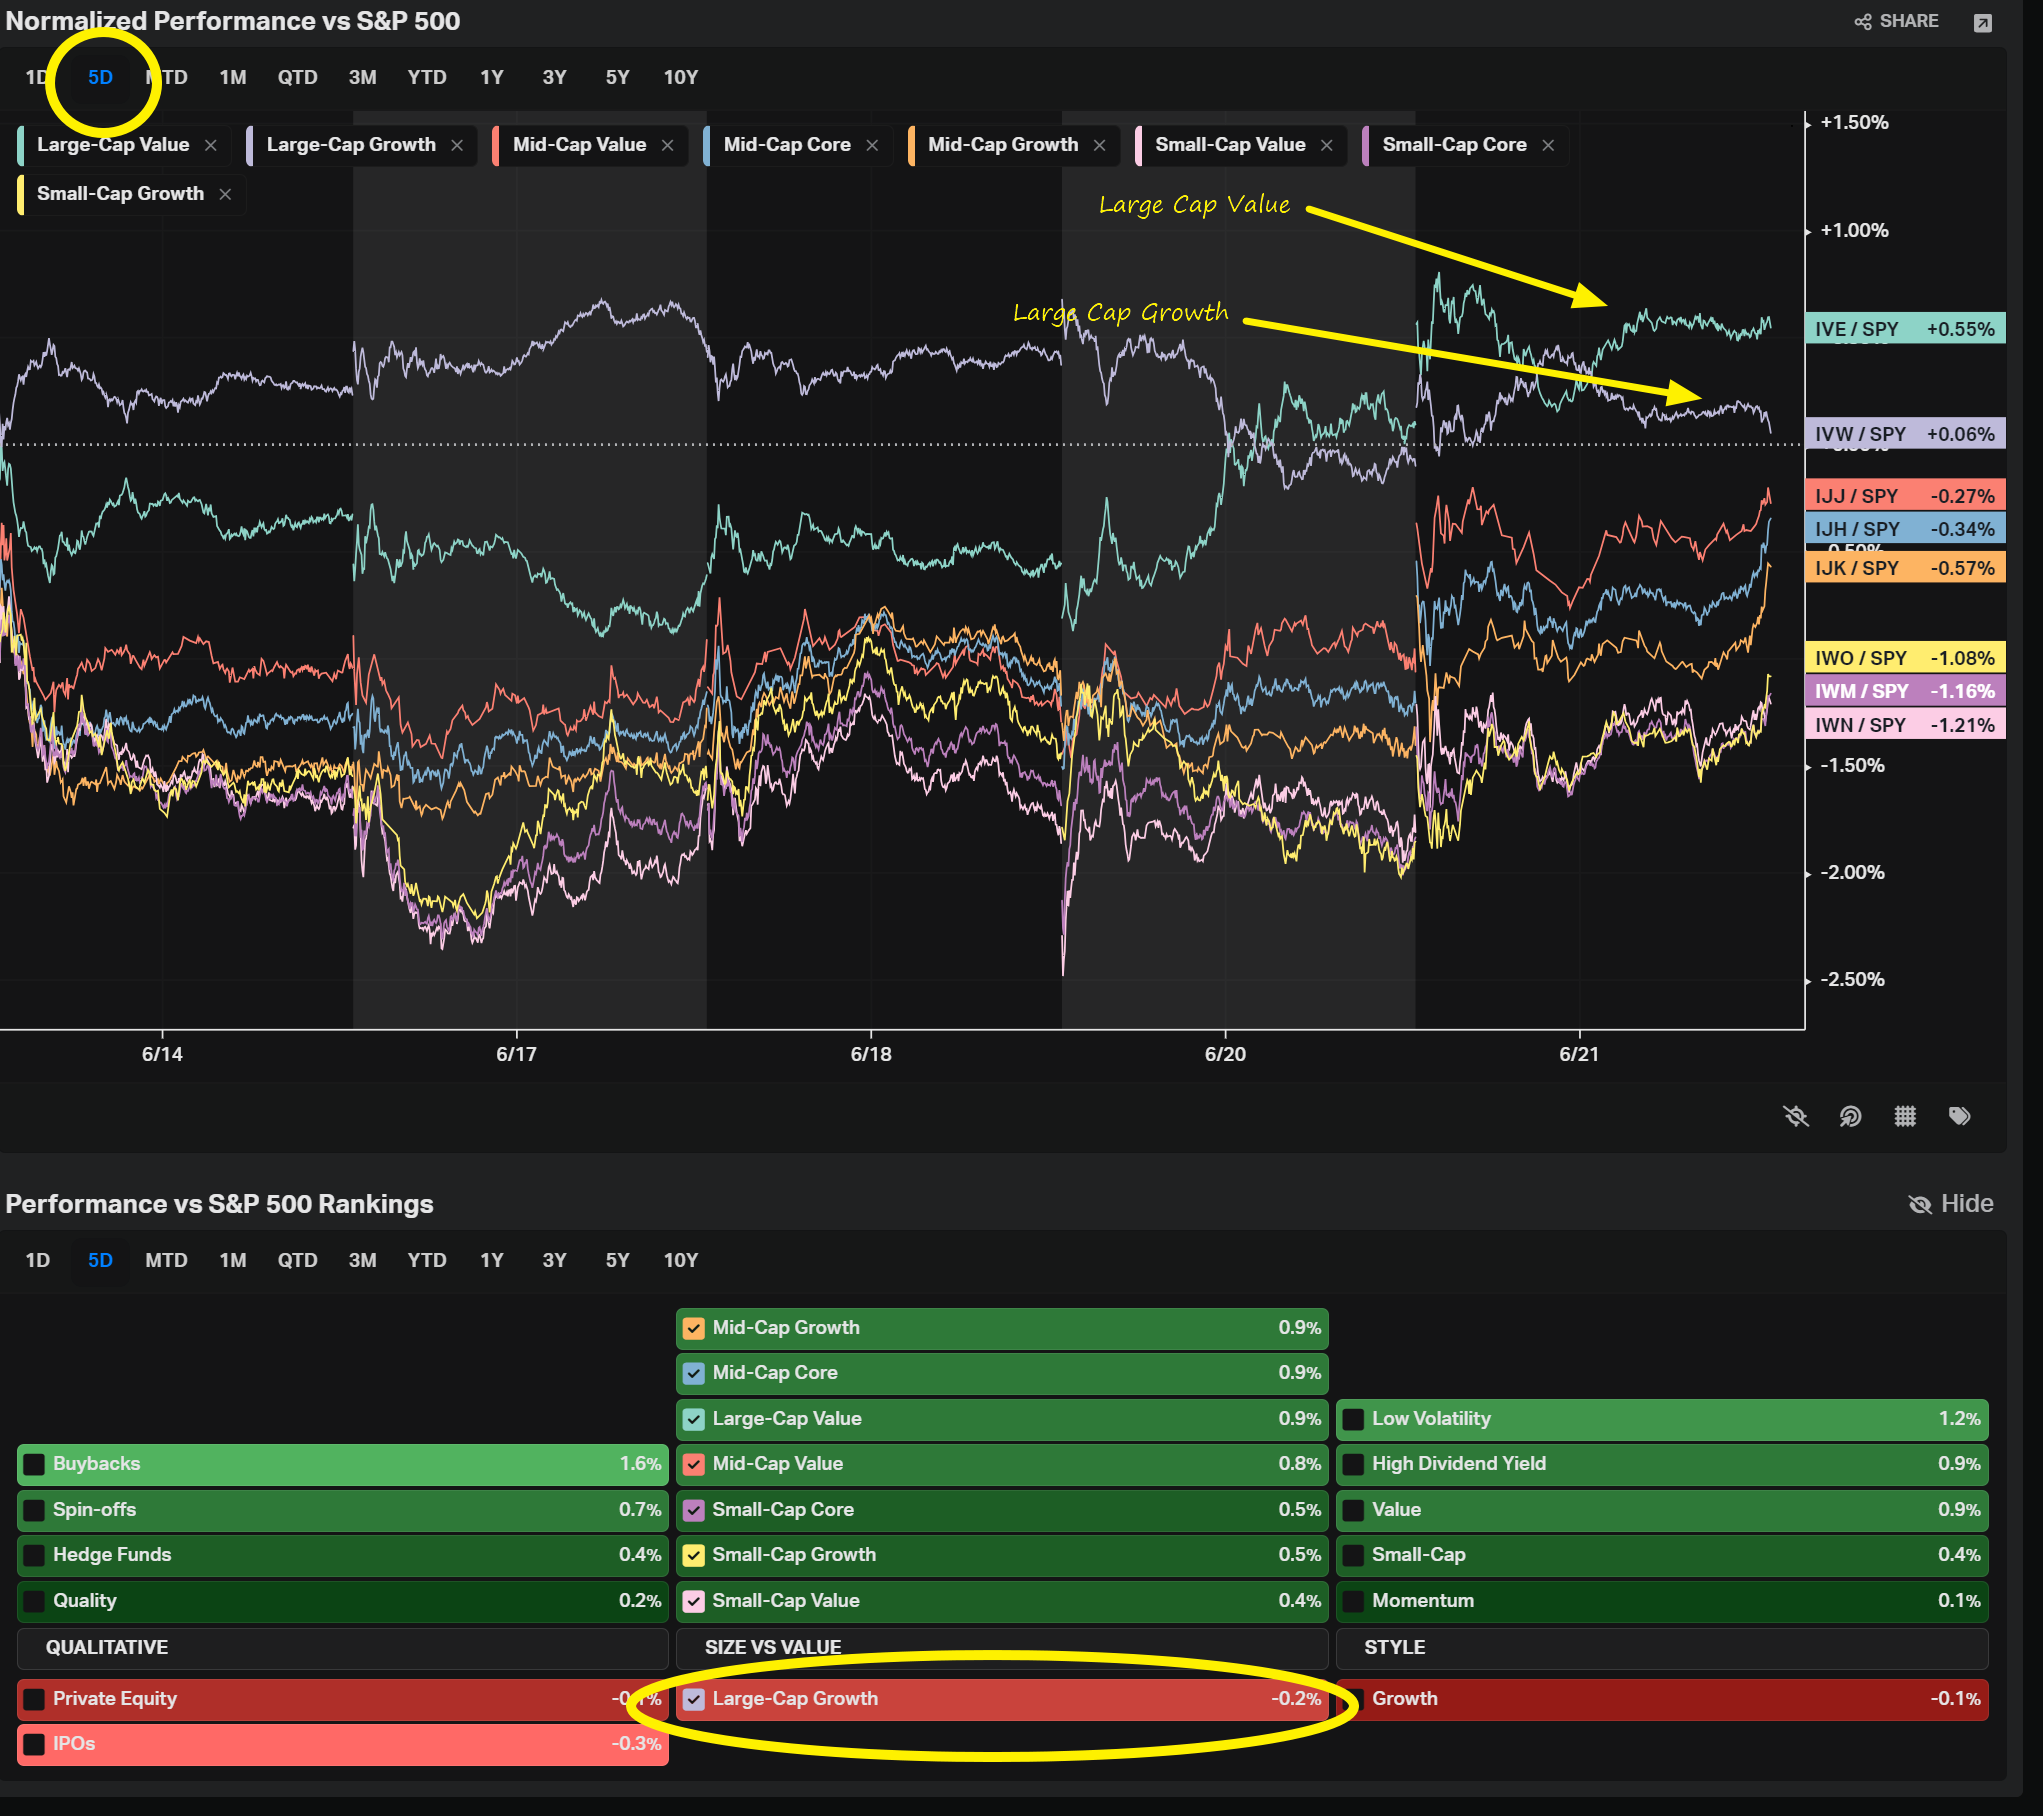
Task: Uncheck Small-Cap Core ranking checkbox
Action: click(694, 1510)
